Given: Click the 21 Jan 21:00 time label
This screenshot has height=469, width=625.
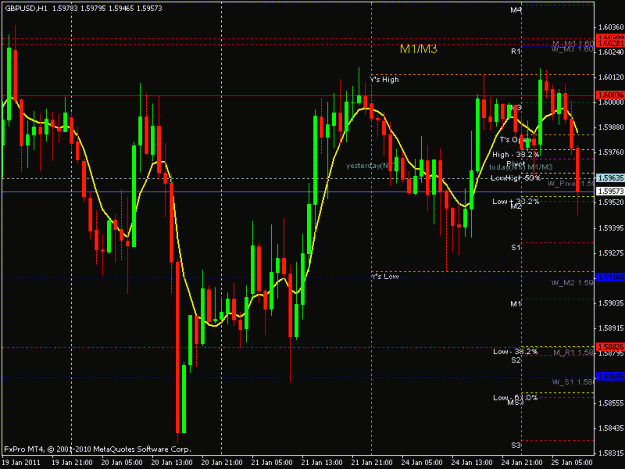Looking at the screenshot, I should pos(371,463).
